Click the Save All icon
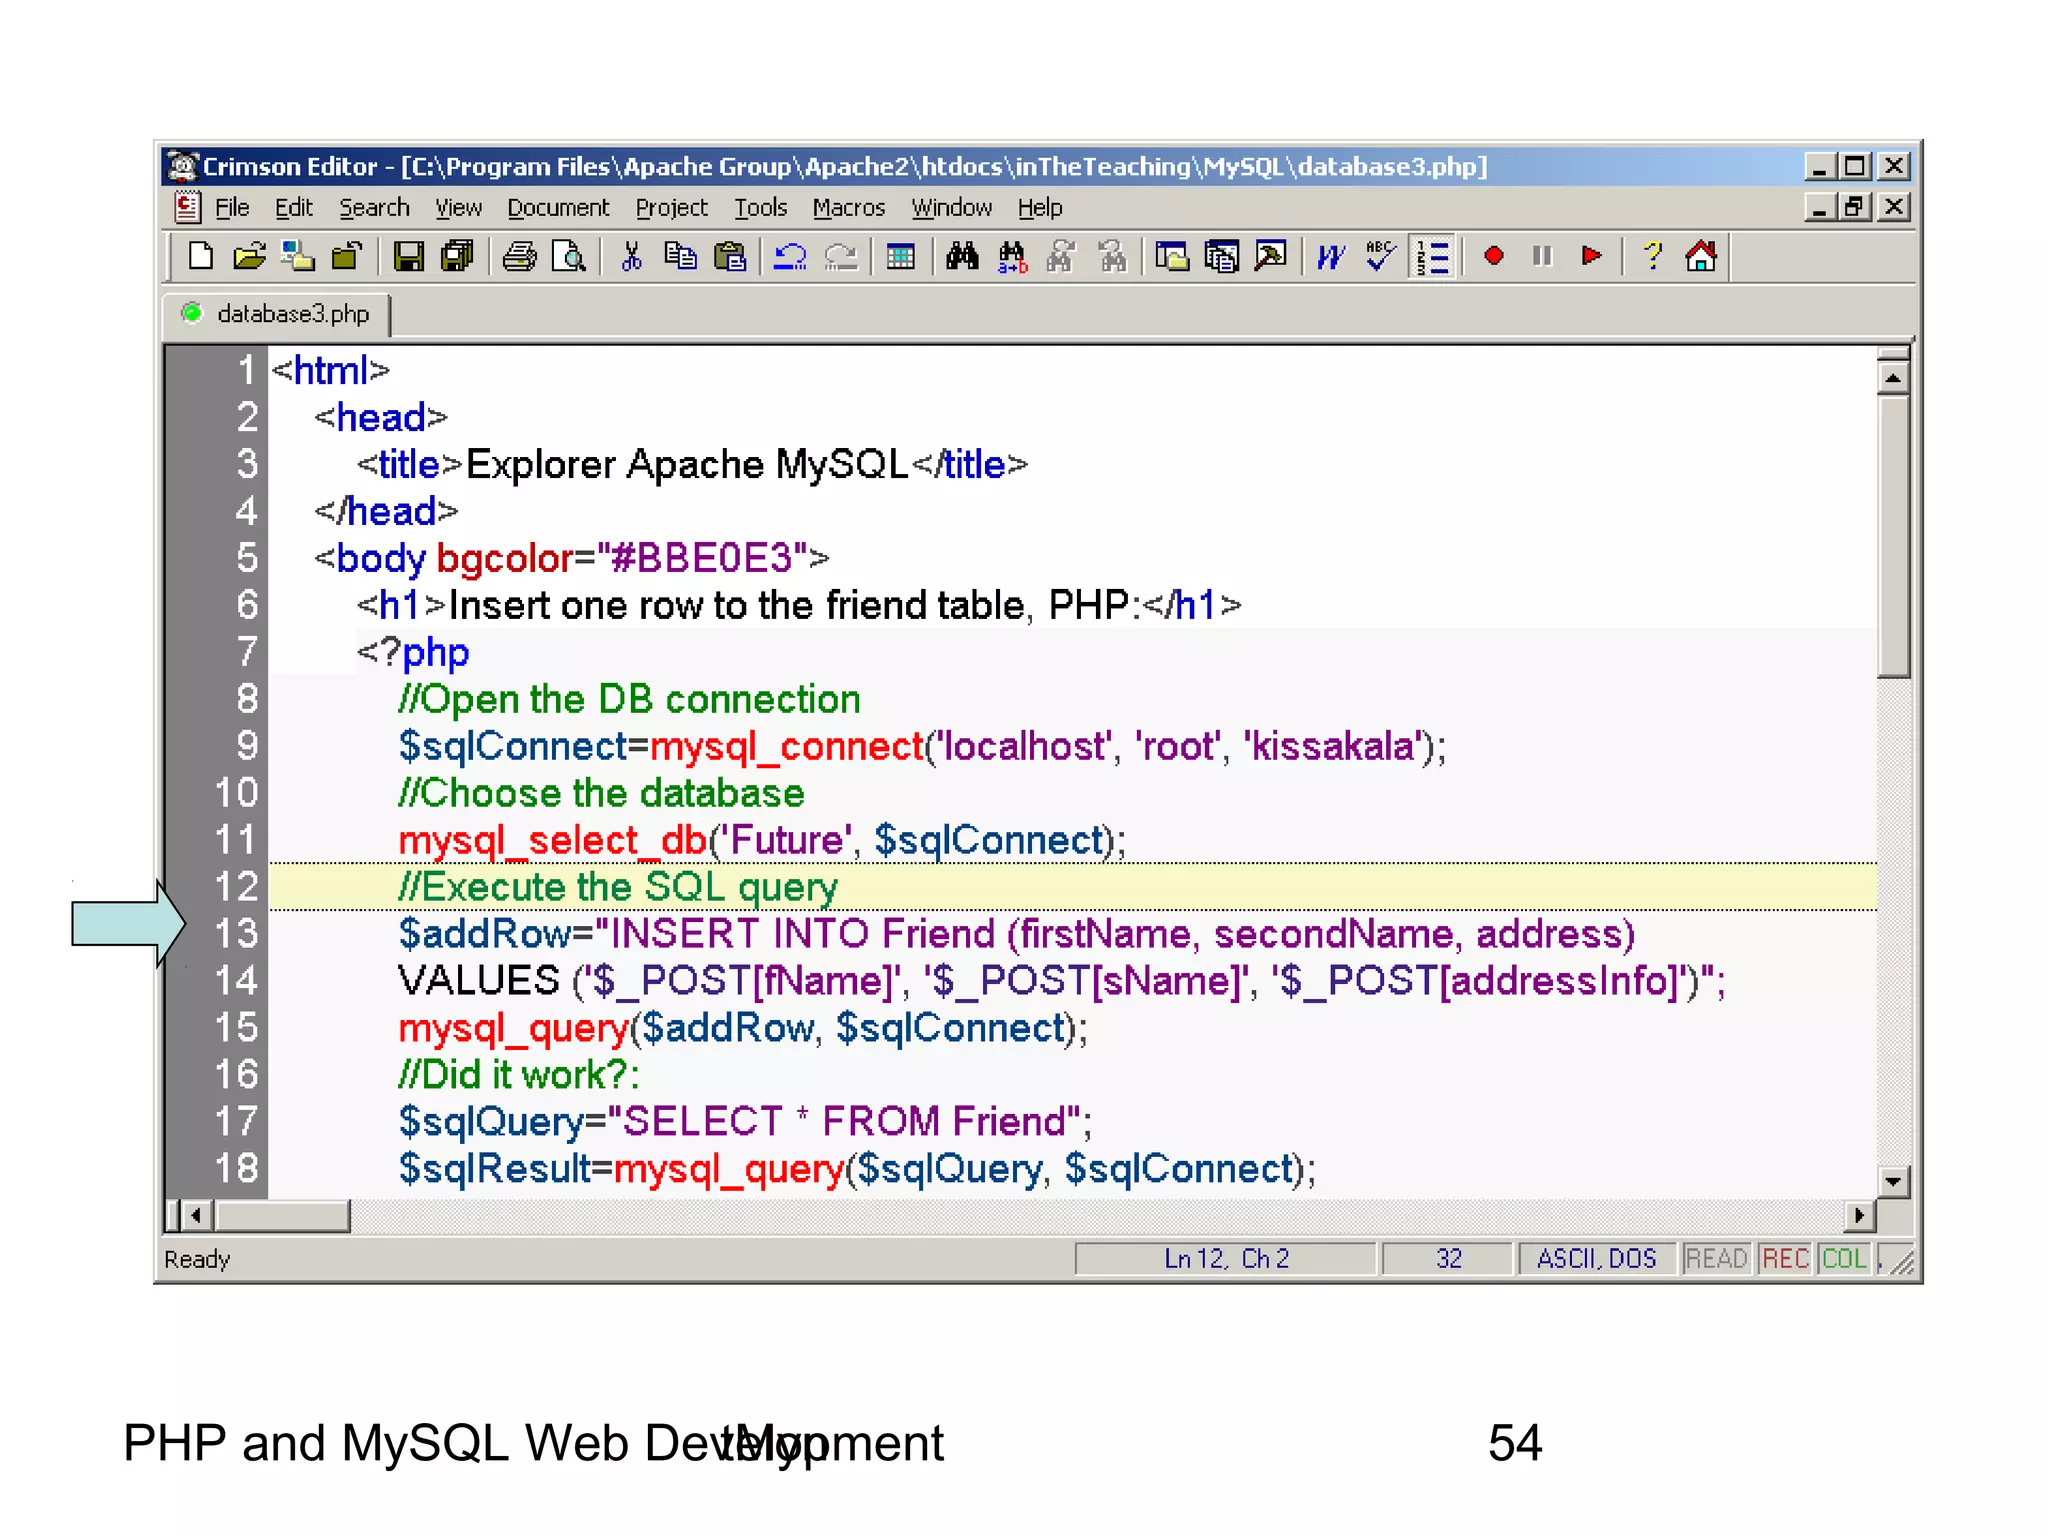2048x1536 pixels. tap(457, 257)
